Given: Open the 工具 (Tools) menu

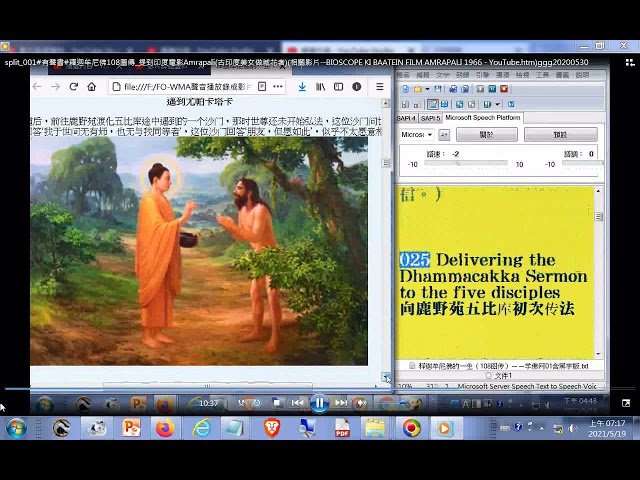Looking at the screenshot, I should pos(542,75).
